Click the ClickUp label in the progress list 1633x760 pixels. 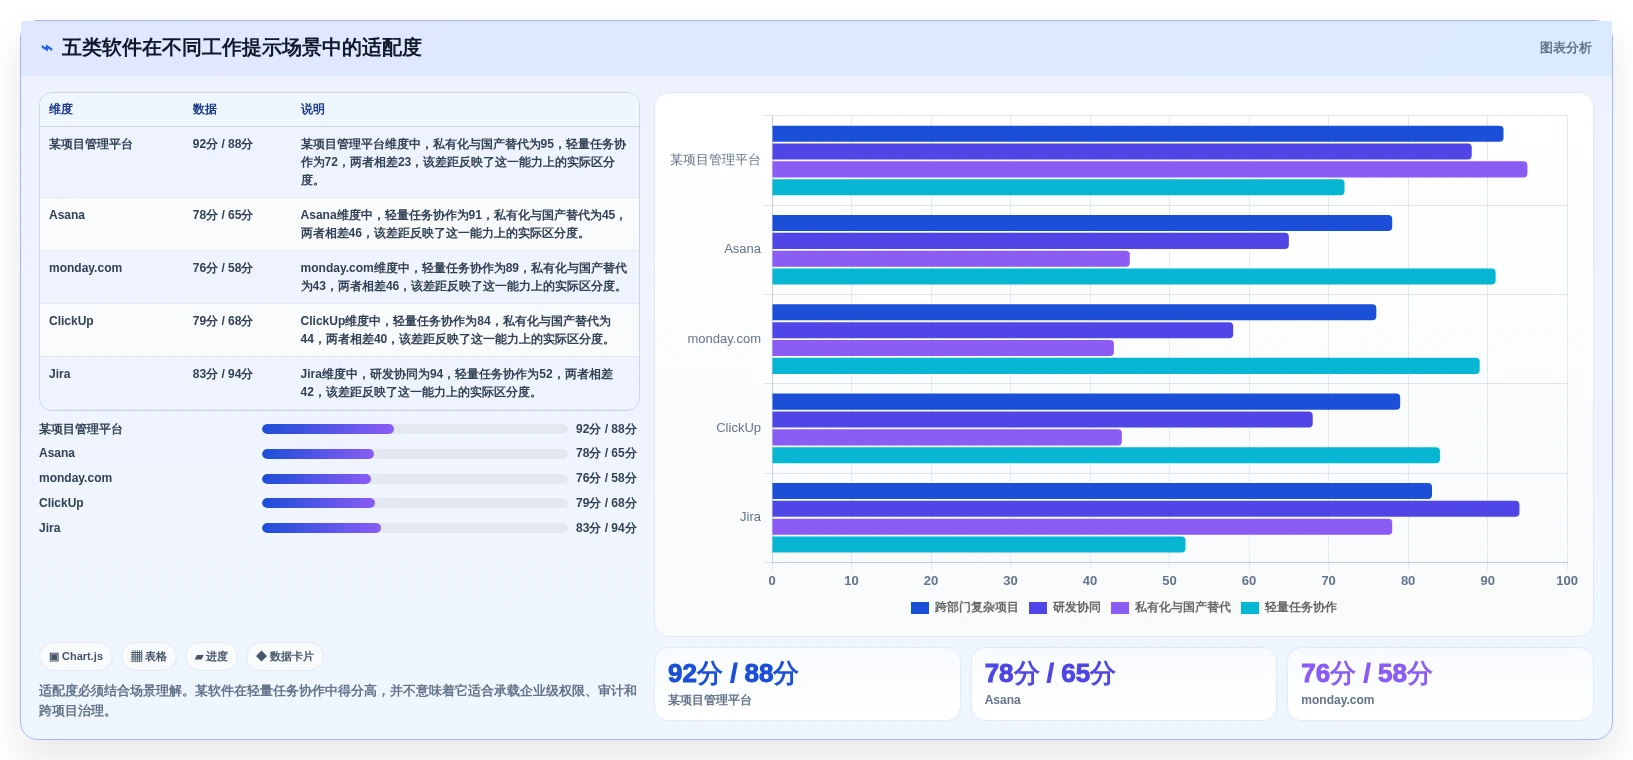click(61, 503)
